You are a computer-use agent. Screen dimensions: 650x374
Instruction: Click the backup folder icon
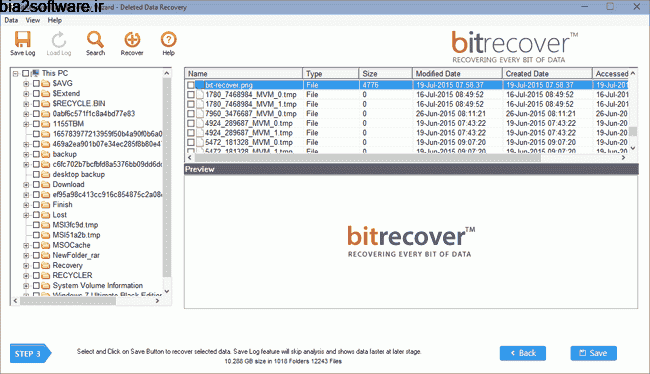click(45, 154)
